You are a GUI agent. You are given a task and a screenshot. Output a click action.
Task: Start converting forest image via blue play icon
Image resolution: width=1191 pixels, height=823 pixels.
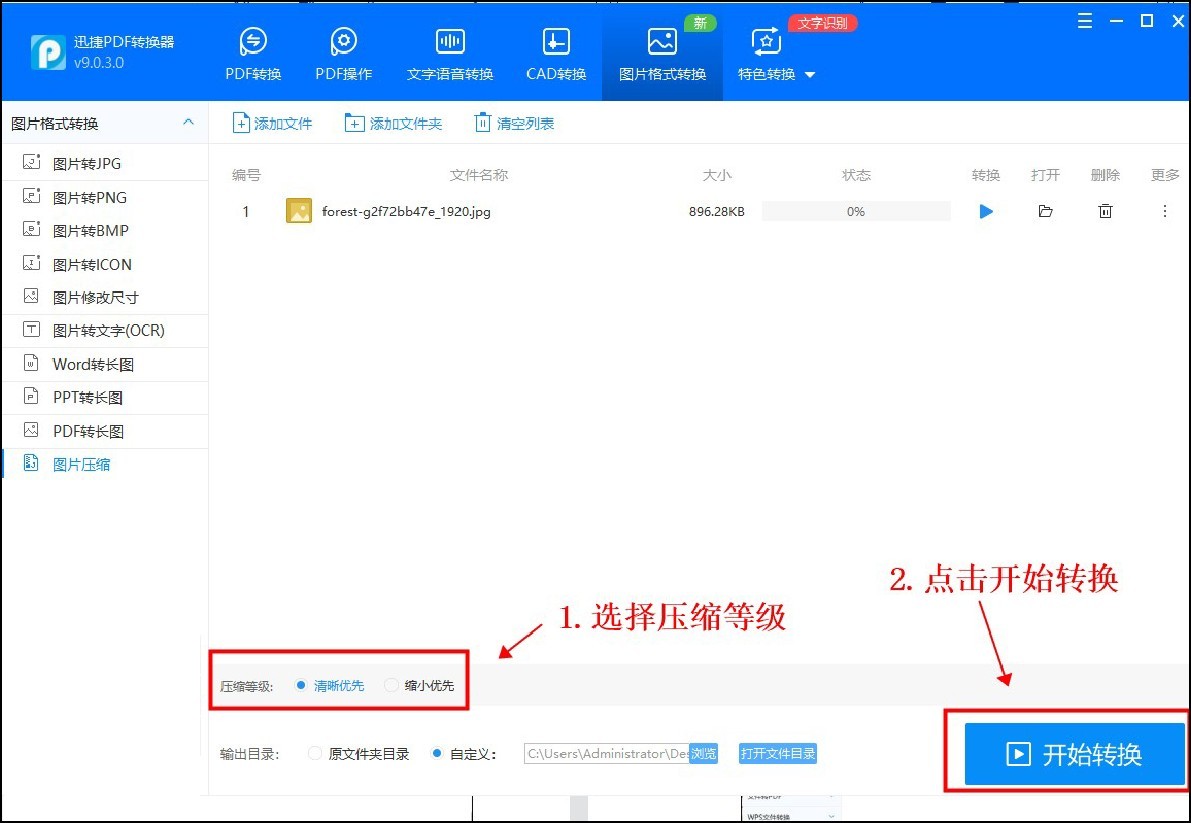tap(985, 211)
